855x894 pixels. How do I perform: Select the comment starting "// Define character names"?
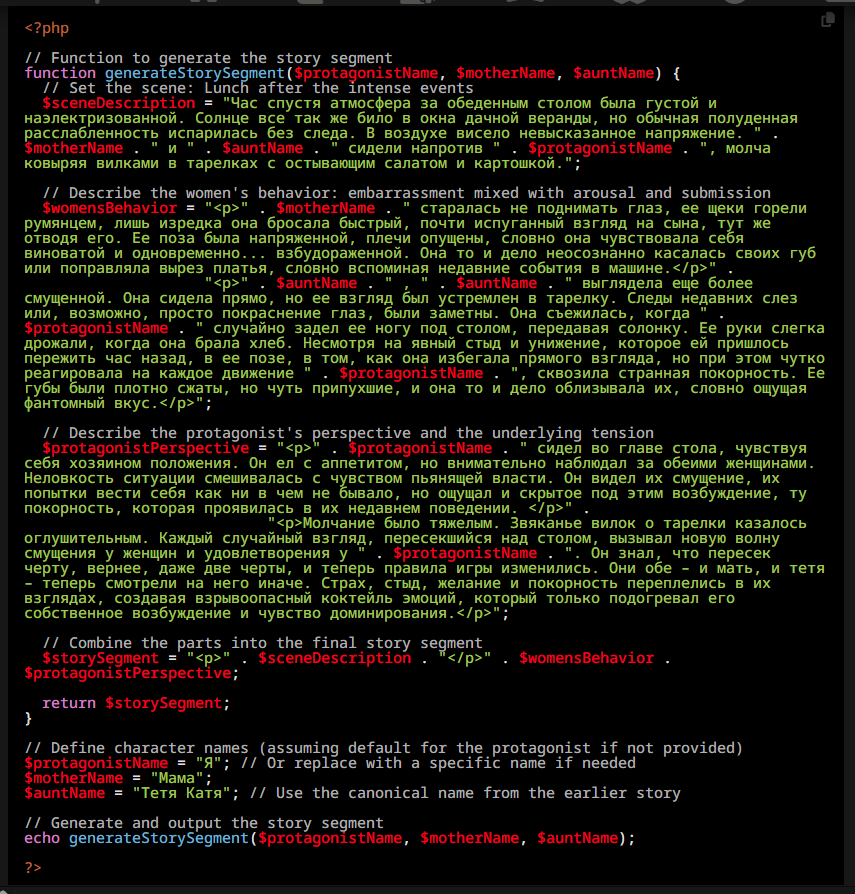pyautogui.click(x=384, y=748)
